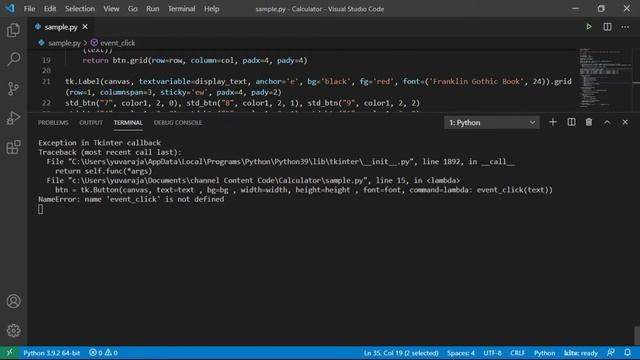The image size is (640, 360).
Task: Open the Run and Debug view
Action: [x=13, y=118]
